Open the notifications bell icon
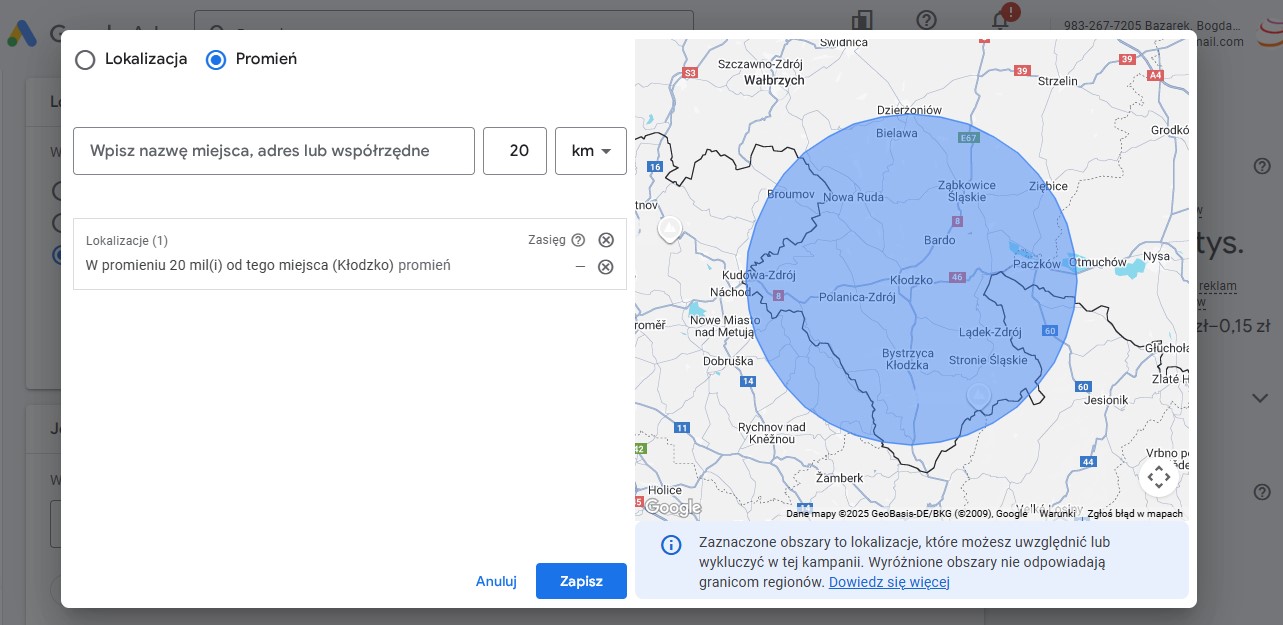 pyautogui.click(x=1000, y=20)
